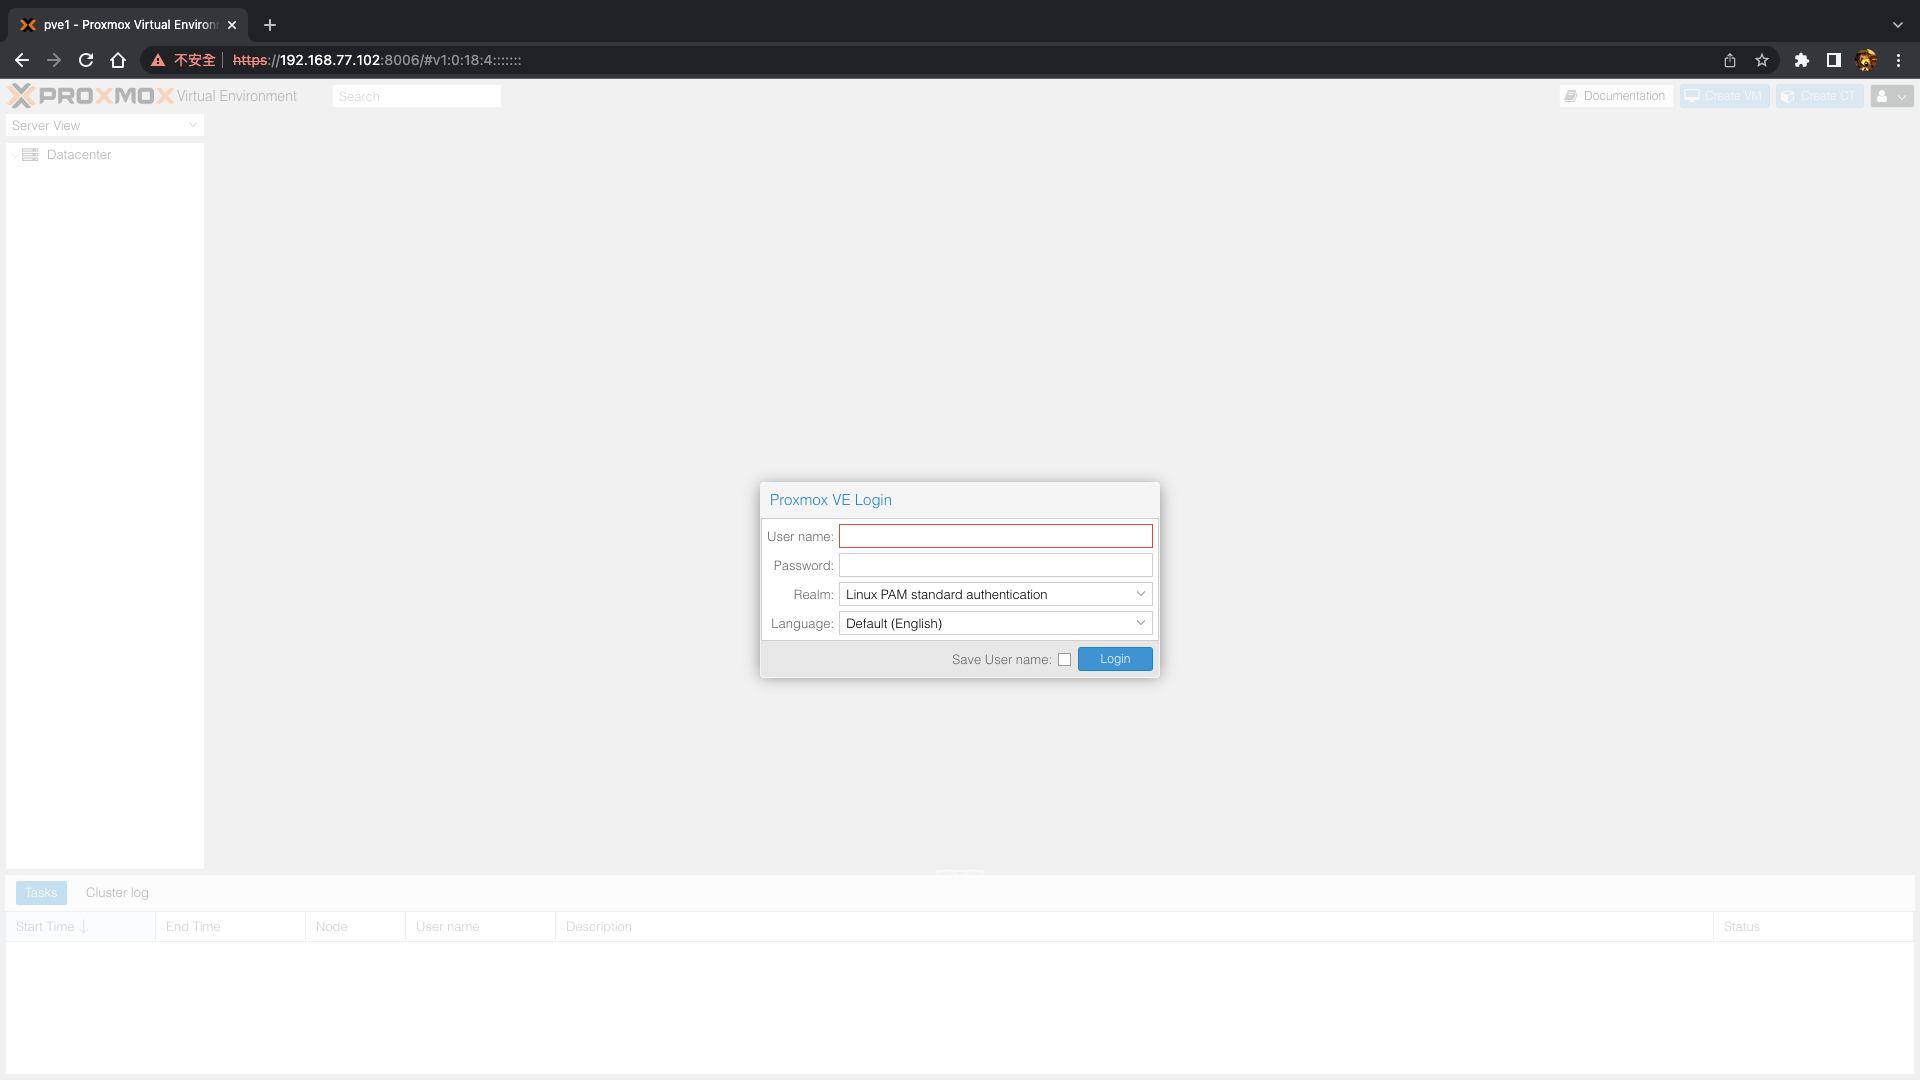This screenshot has height=1080, width=1920.
Task: Open a new browser tab
Action: point(270,25)
